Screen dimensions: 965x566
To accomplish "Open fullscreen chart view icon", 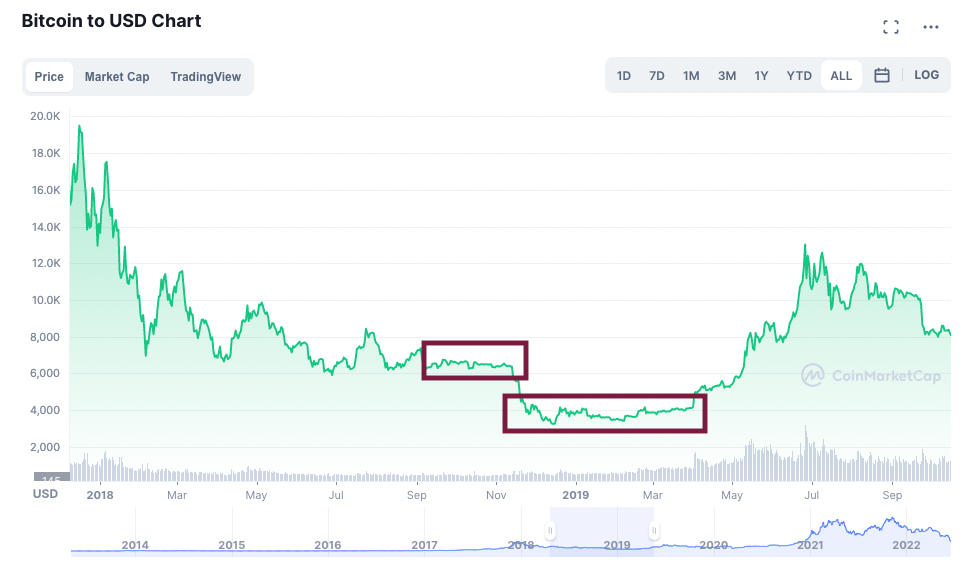I will [891, 26].
